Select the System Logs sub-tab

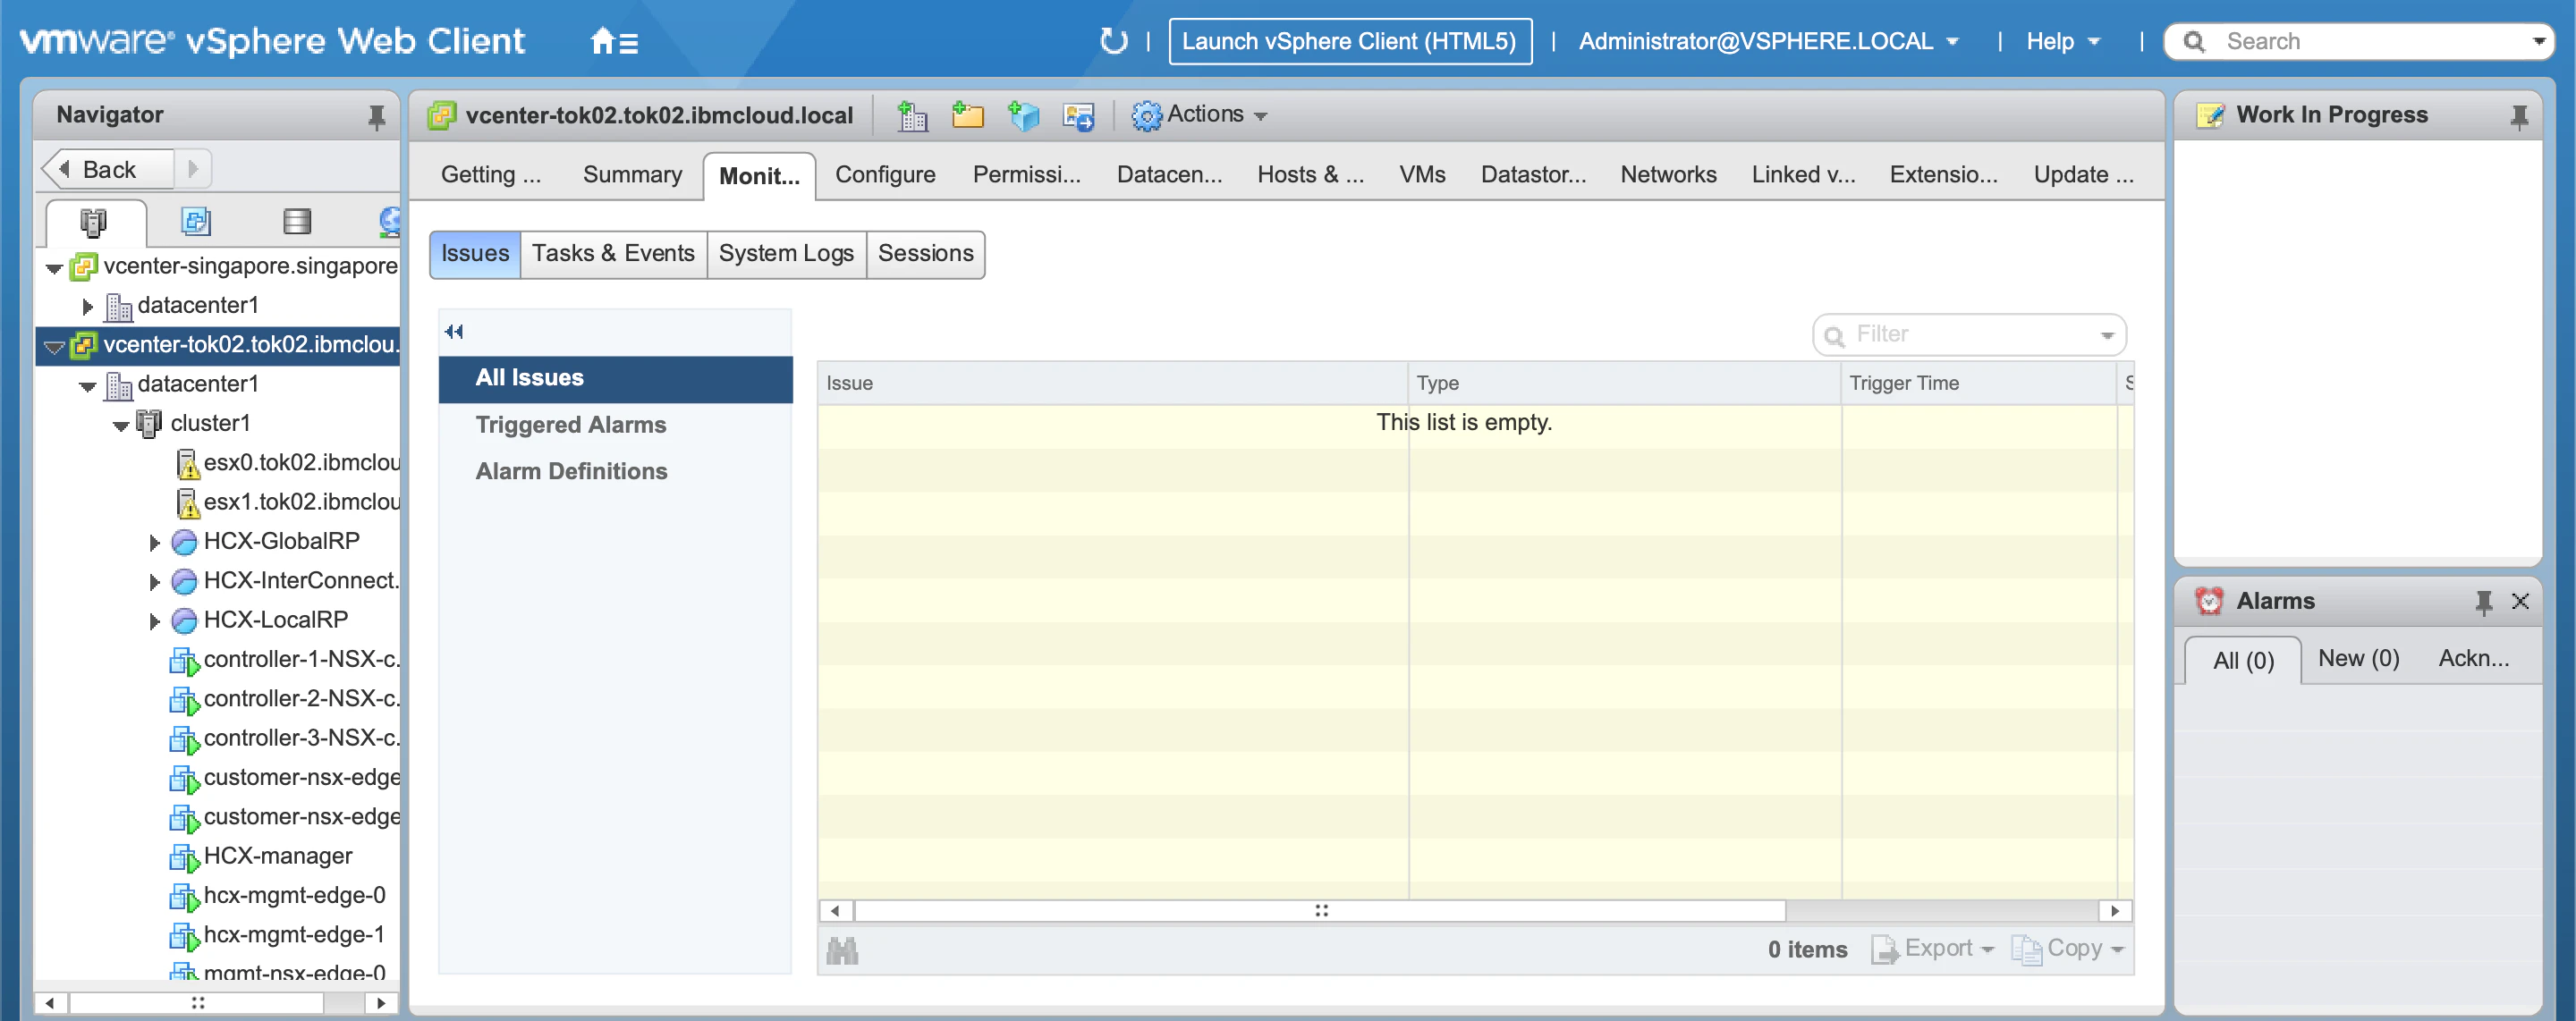click(x=786, y=253)
